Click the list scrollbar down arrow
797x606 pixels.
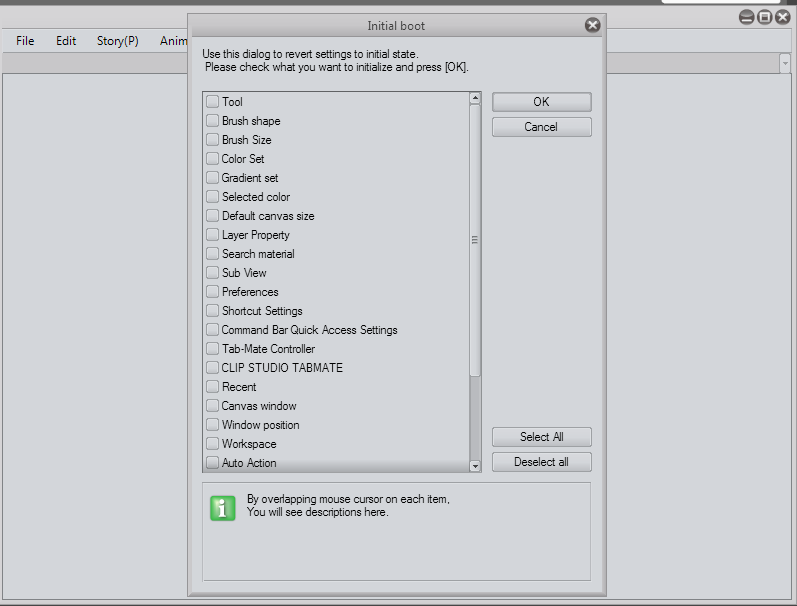[475, 466]
